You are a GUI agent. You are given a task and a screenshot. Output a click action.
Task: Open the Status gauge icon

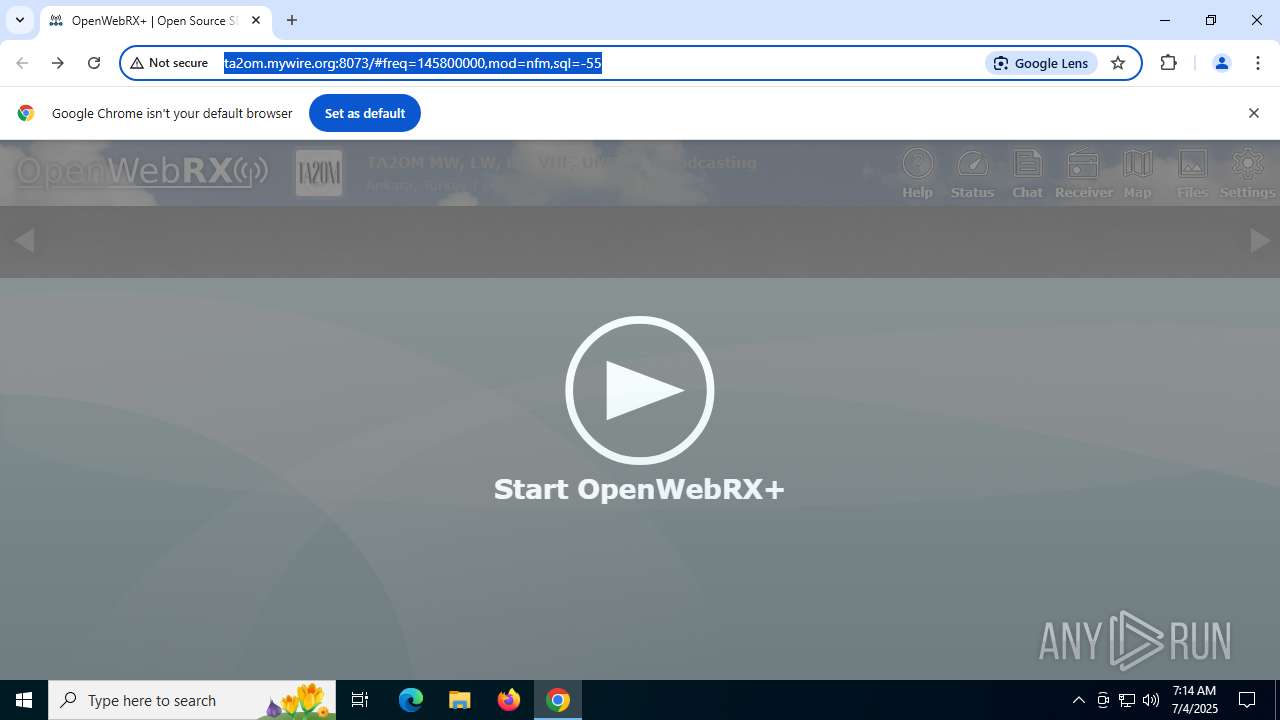tap(972, 174)
